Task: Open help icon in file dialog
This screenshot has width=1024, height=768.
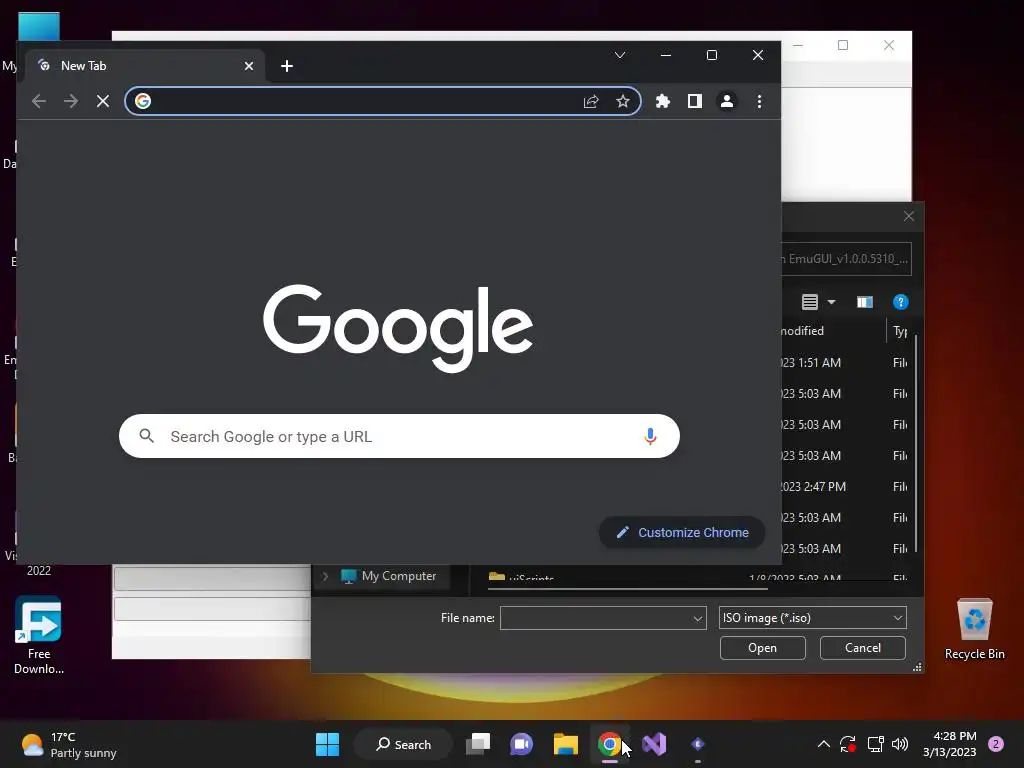Action: click(x=901, y=302)
